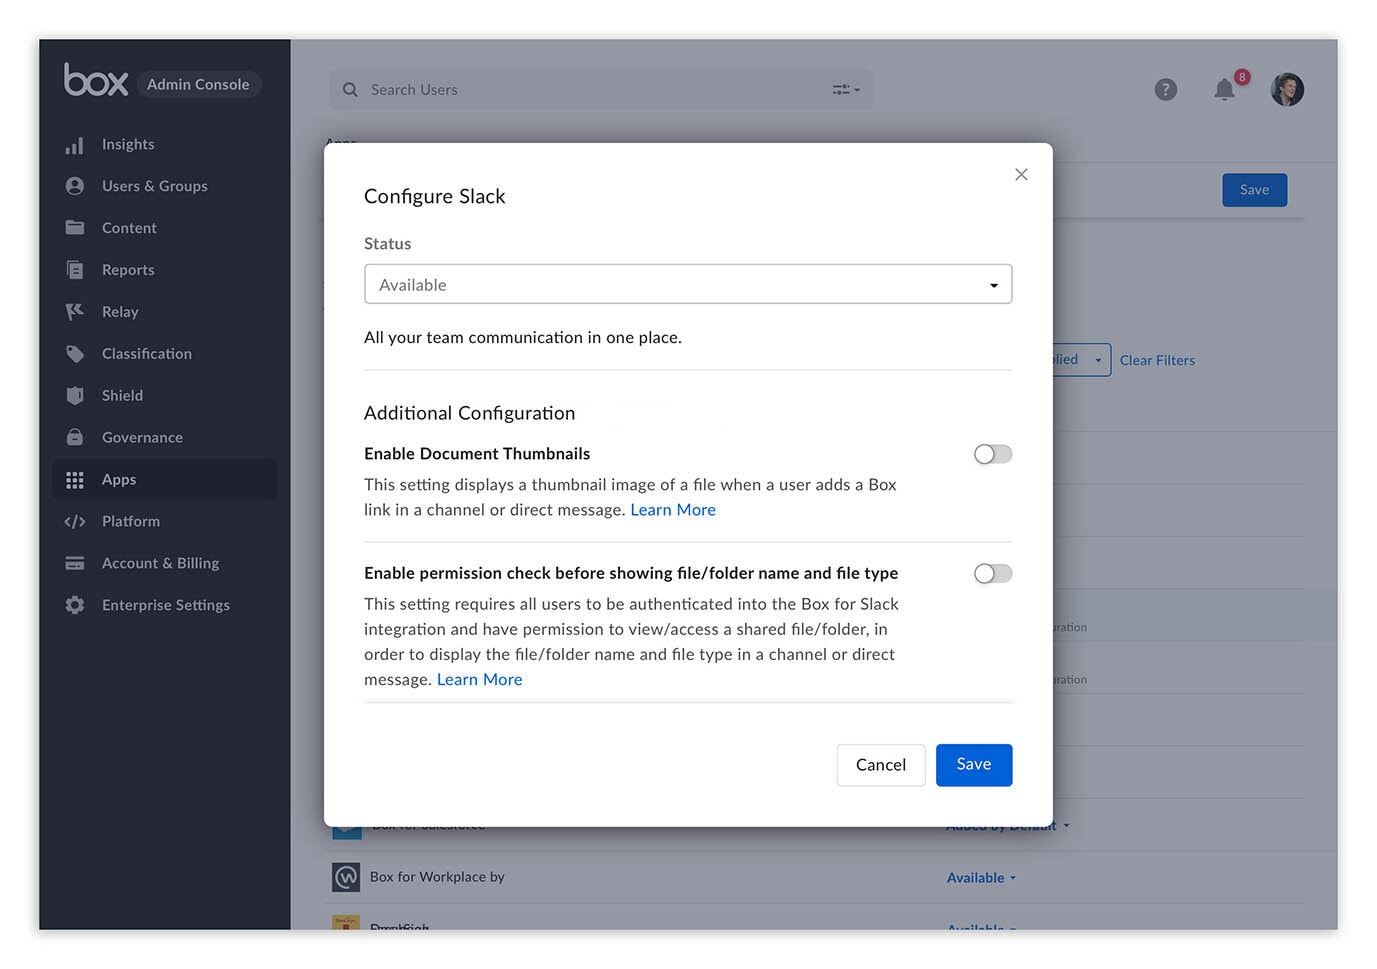Open Classification sidebar item
Image resolution: width=1377 pixels, height=969 pixels.
click(x=147, y=354)
